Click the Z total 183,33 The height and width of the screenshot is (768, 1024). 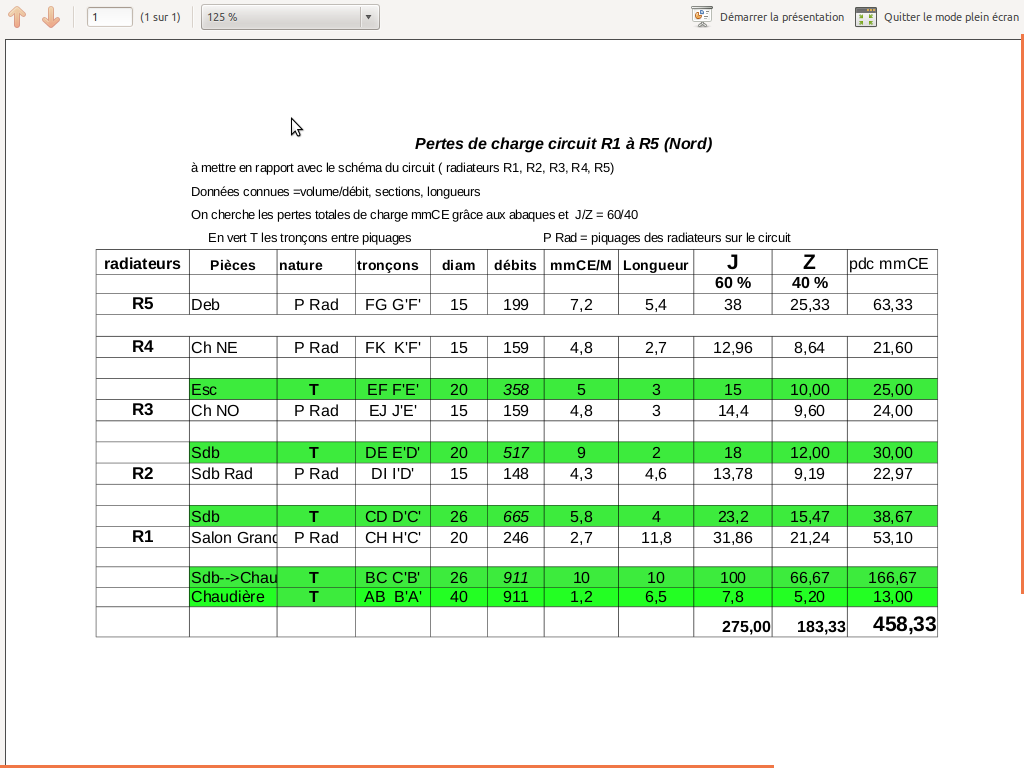821,626
